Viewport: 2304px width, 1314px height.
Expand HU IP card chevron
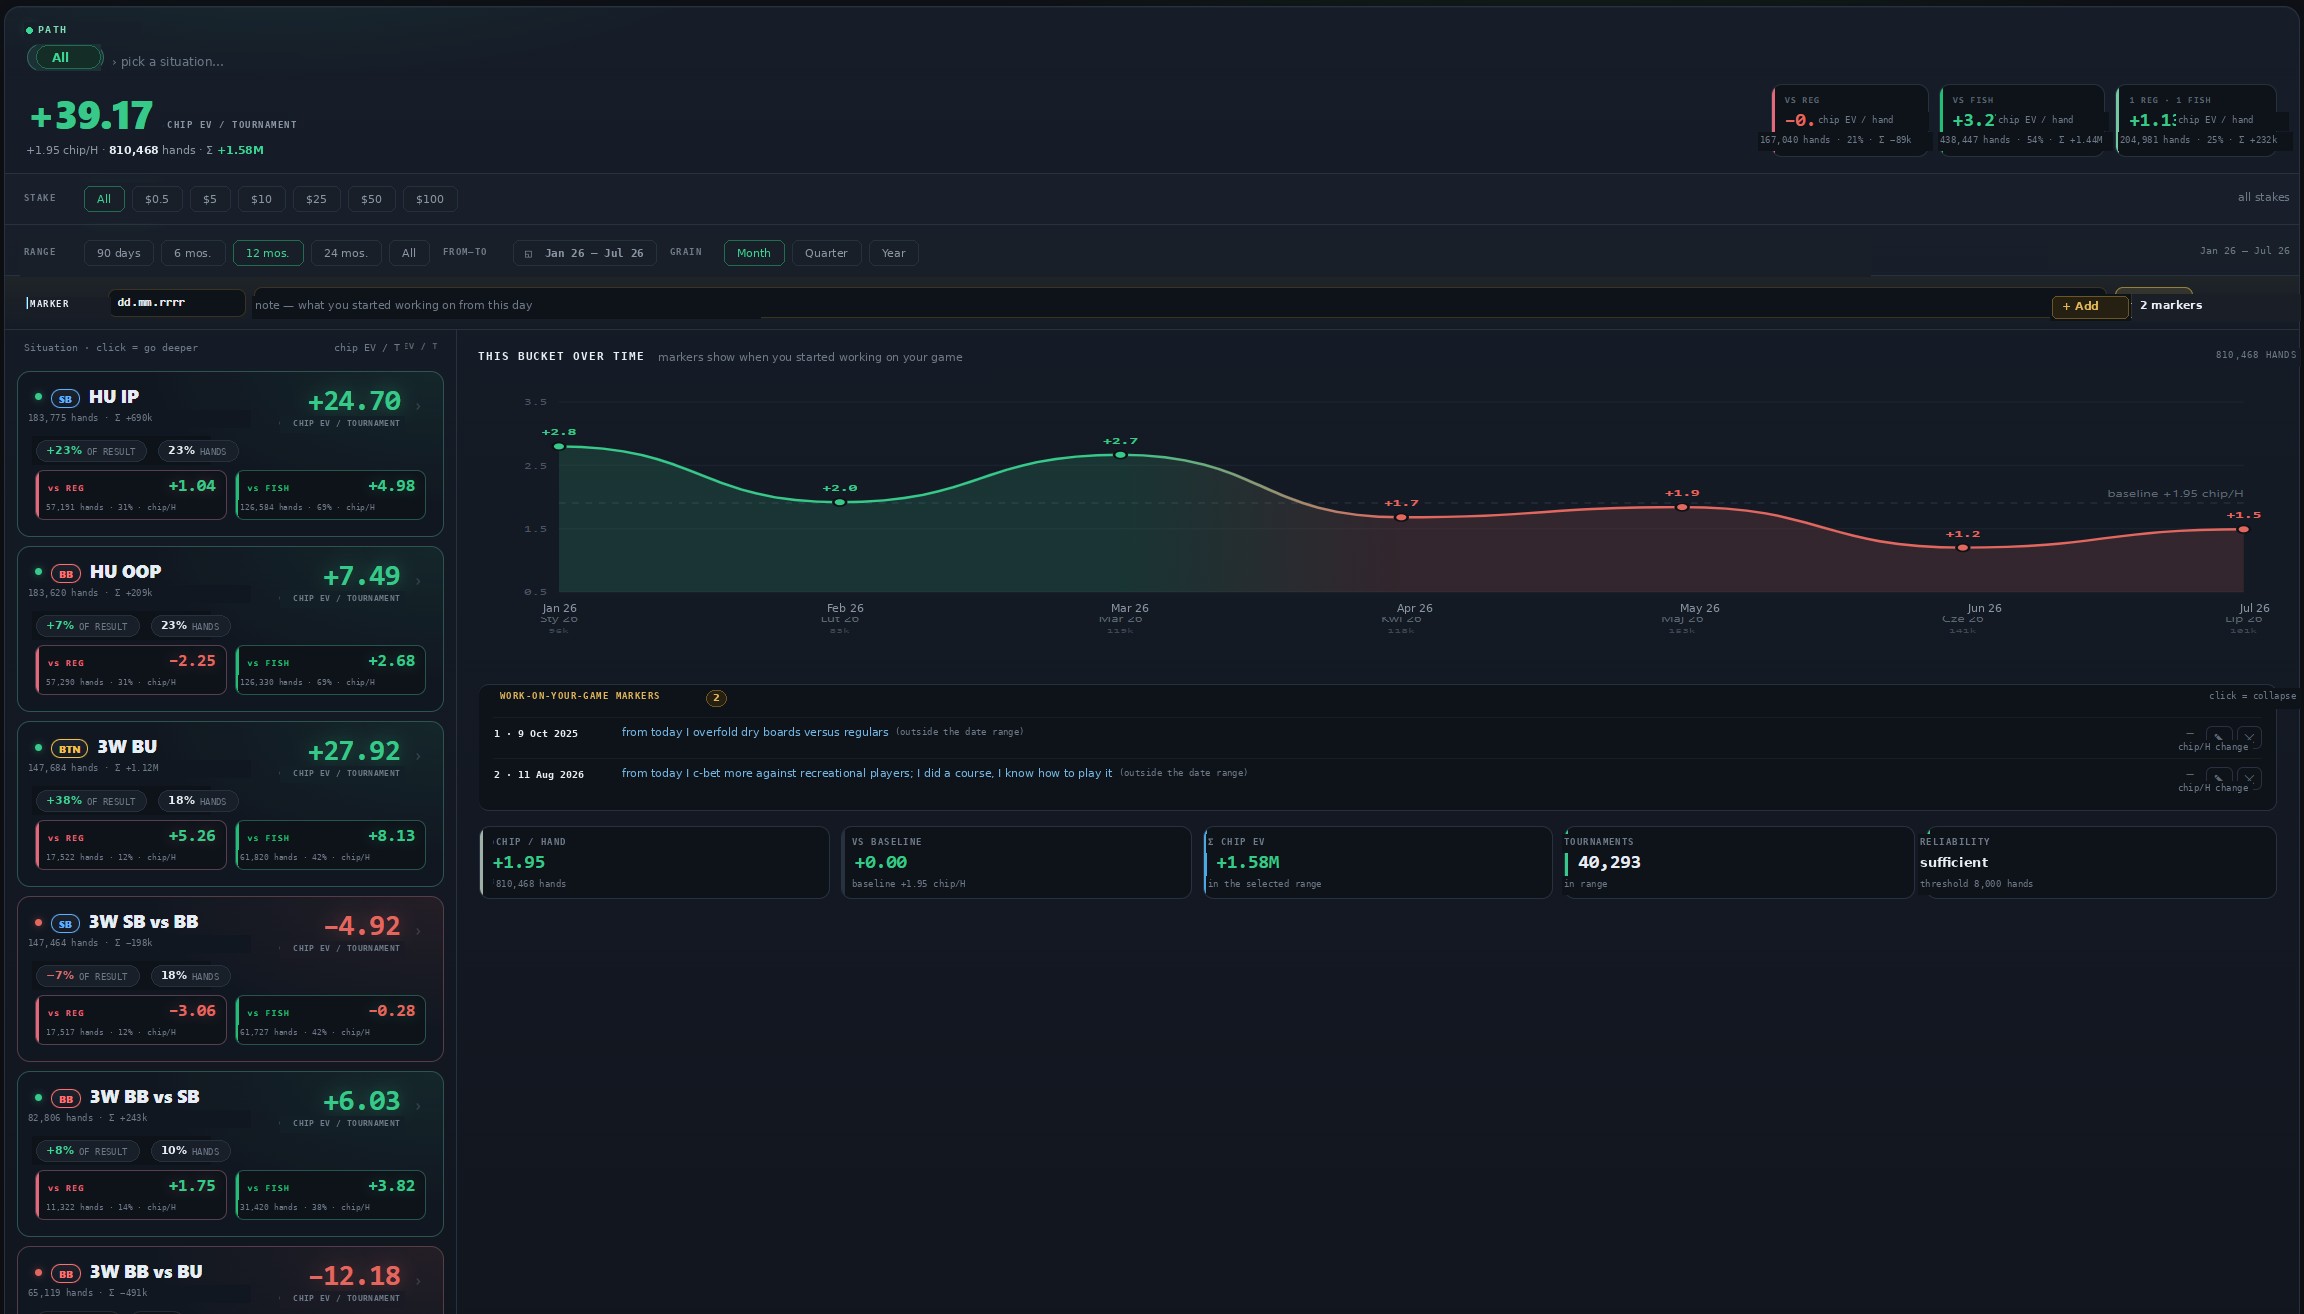tap(418, 406)
